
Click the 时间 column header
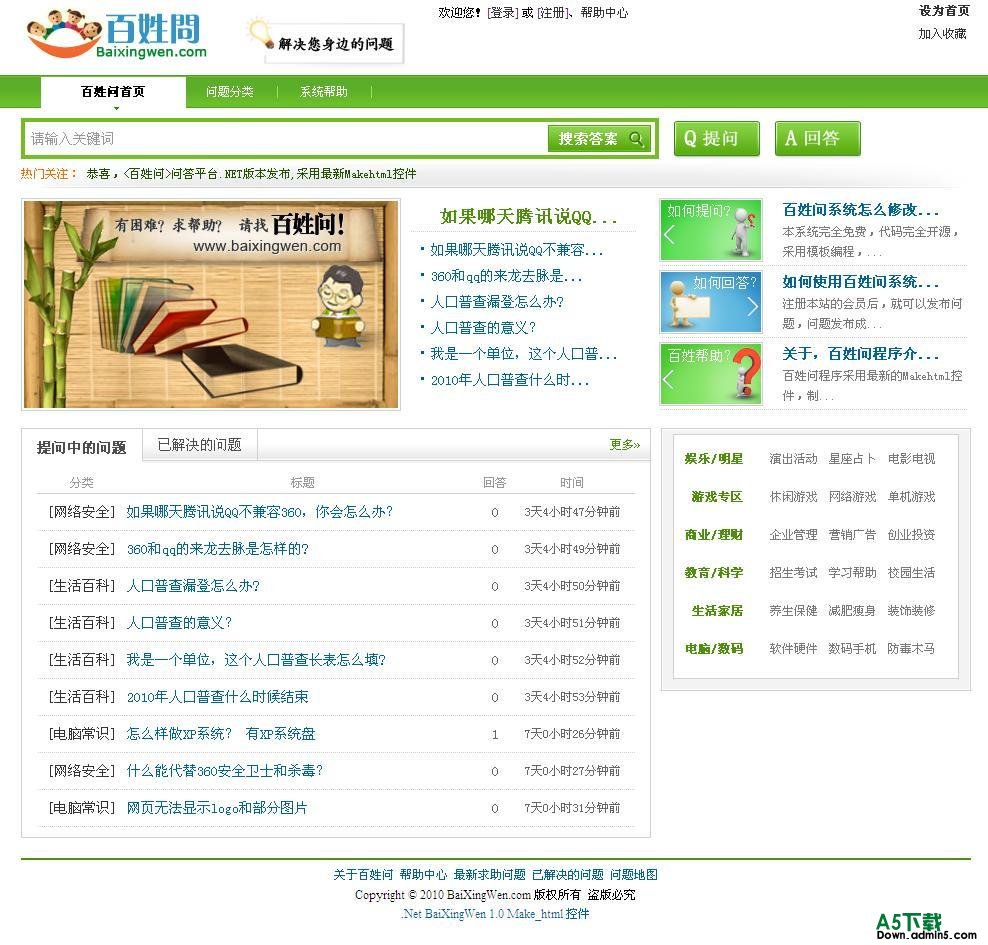point(572,483)
